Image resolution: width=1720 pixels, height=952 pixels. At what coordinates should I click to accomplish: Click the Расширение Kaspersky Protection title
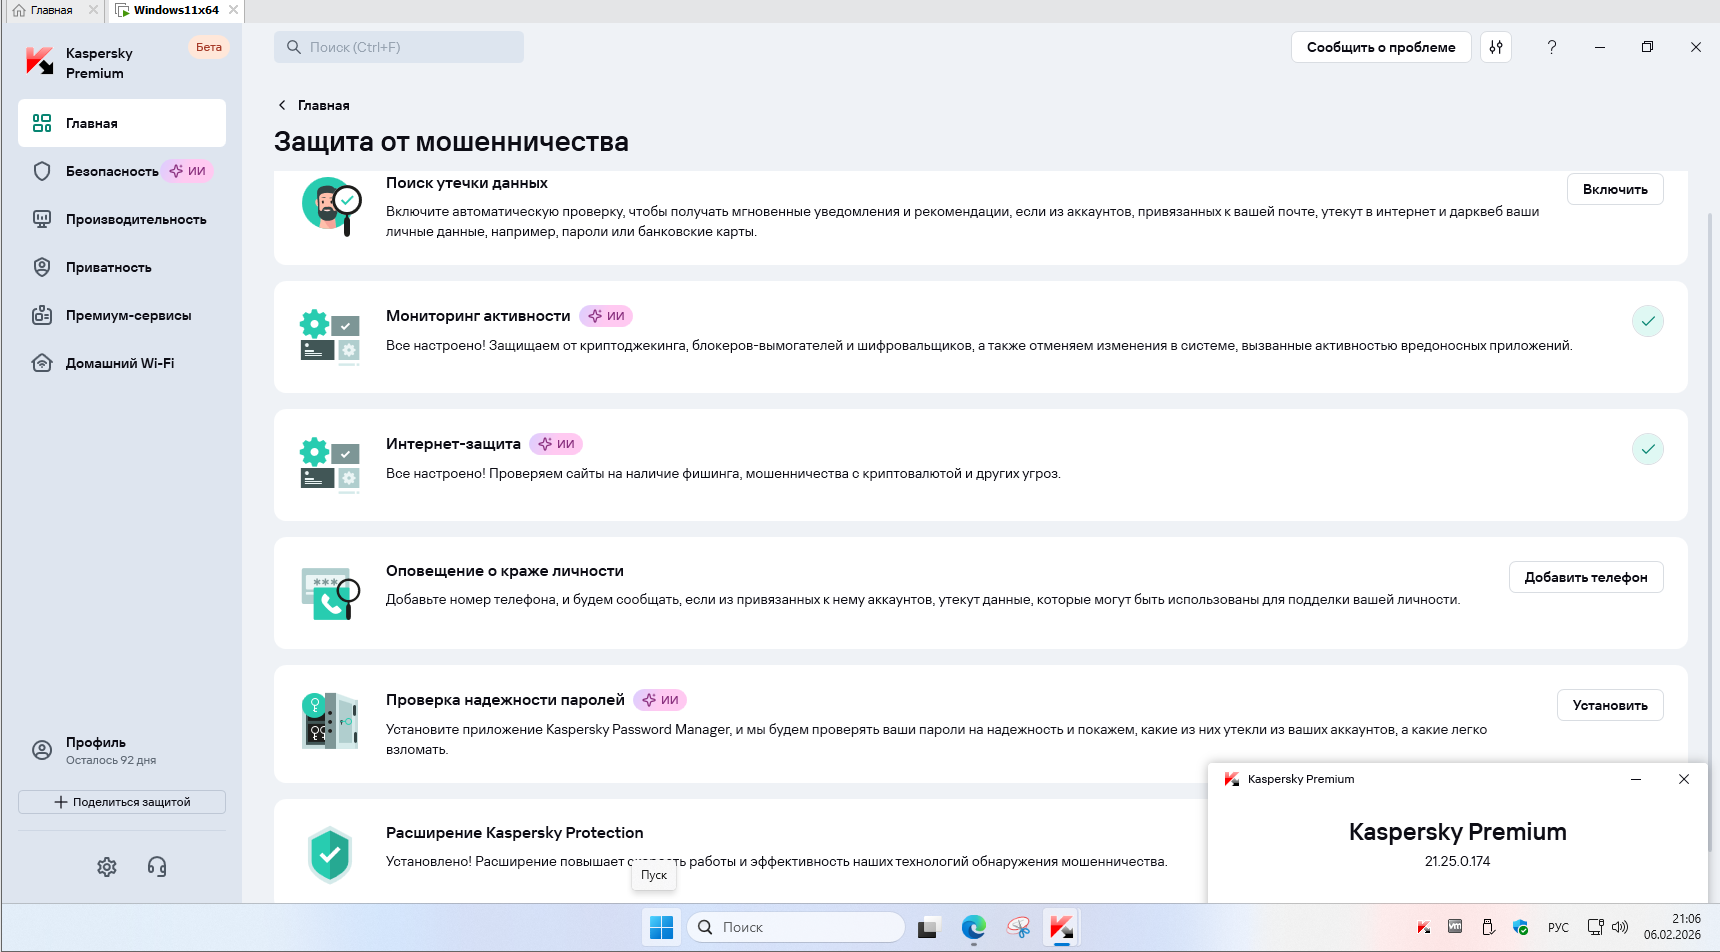pos(514,833)
